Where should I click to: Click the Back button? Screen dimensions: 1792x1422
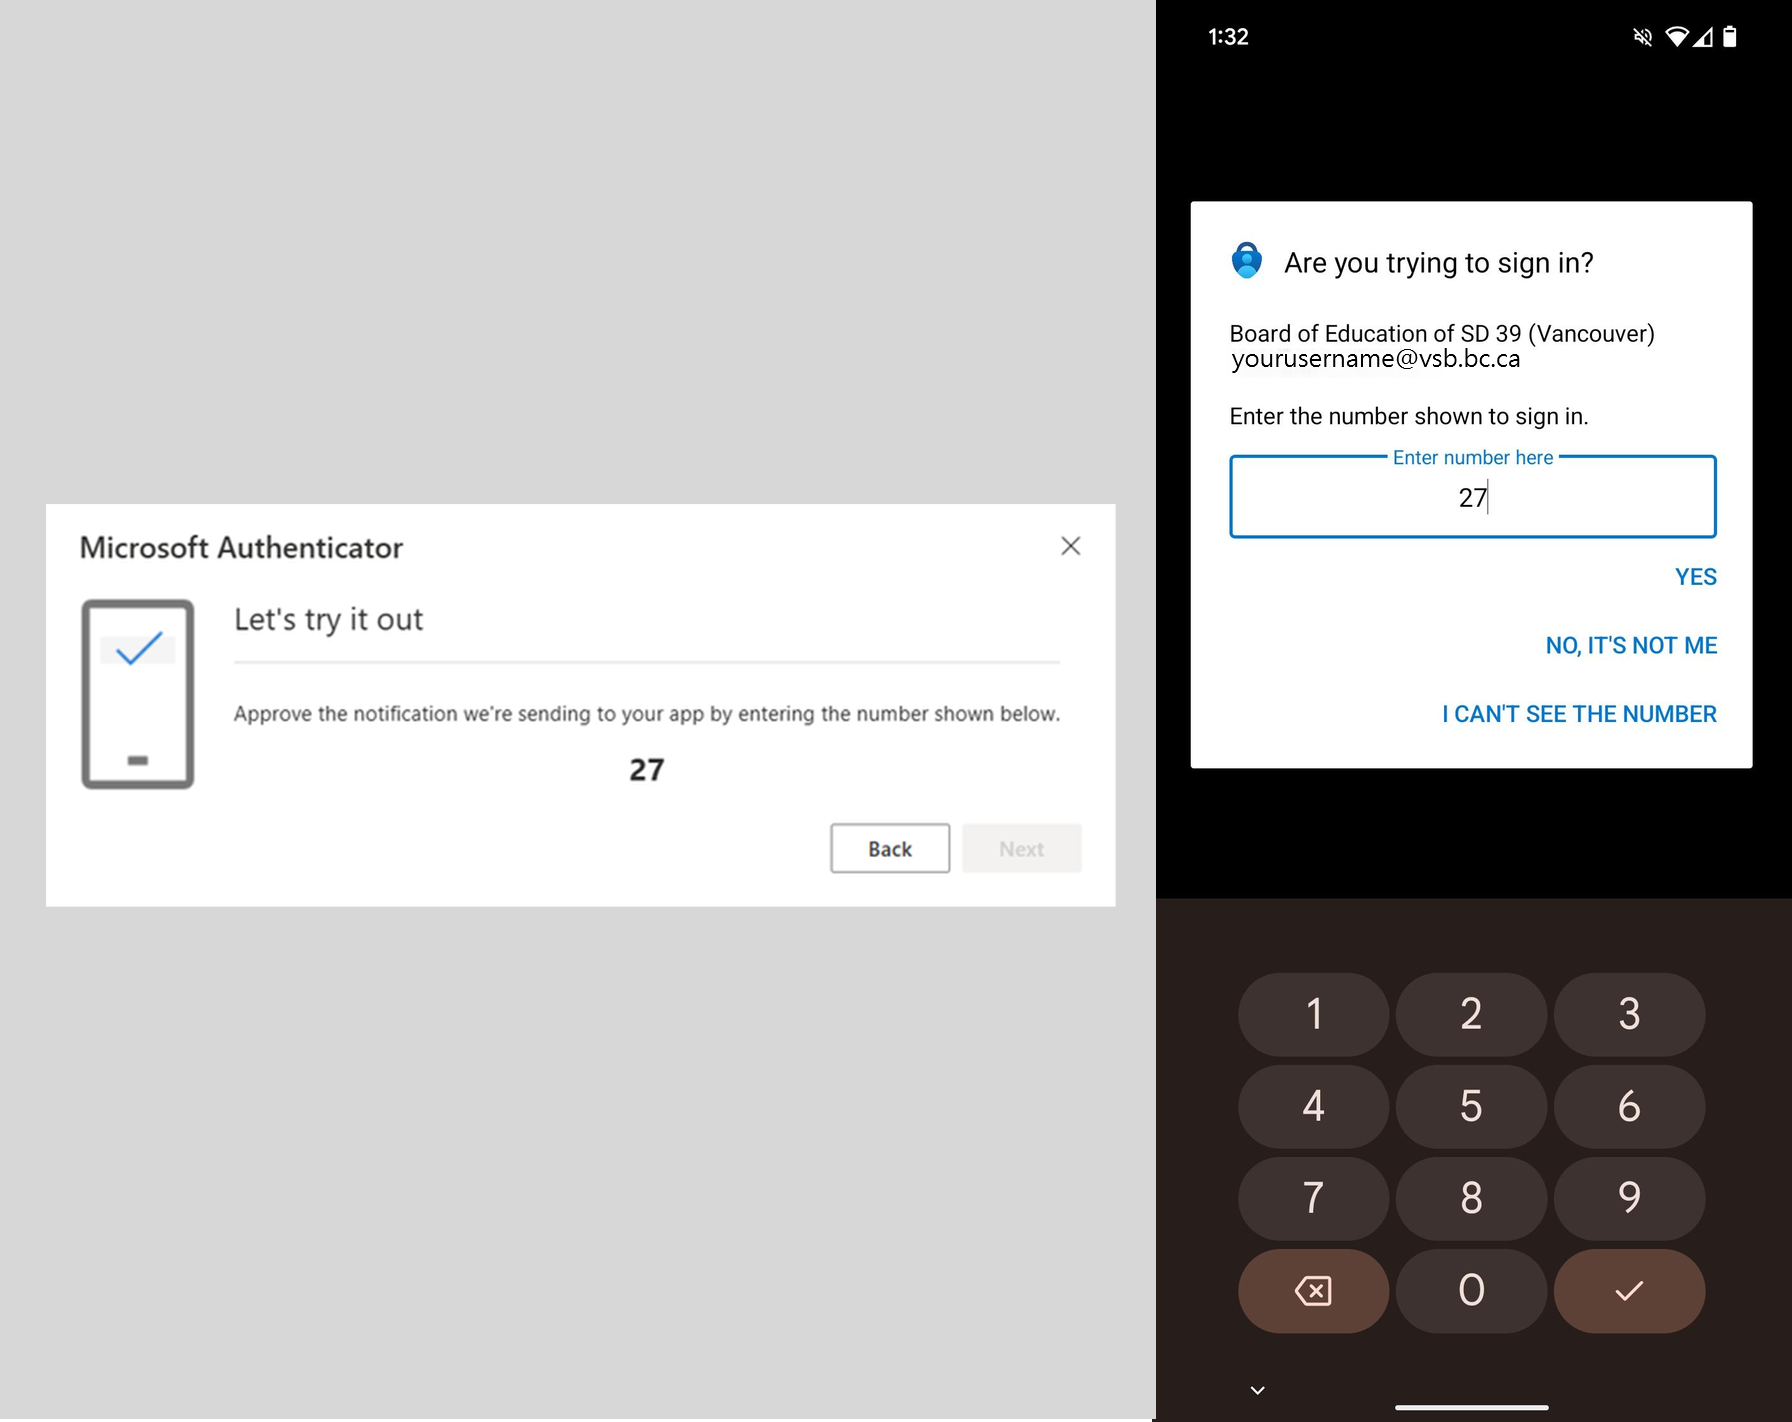890,848
